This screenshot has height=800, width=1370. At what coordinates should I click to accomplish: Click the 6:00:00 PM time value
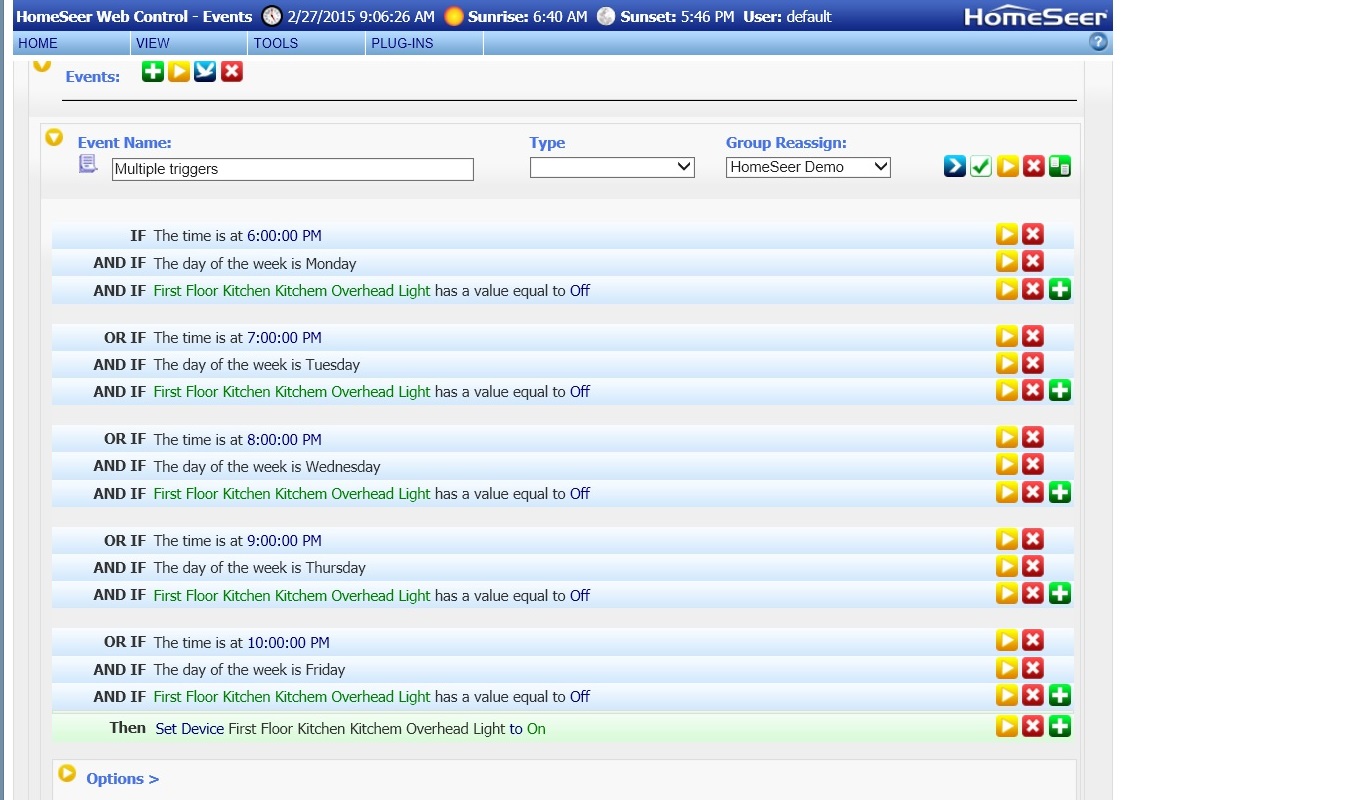pos(284,236)
